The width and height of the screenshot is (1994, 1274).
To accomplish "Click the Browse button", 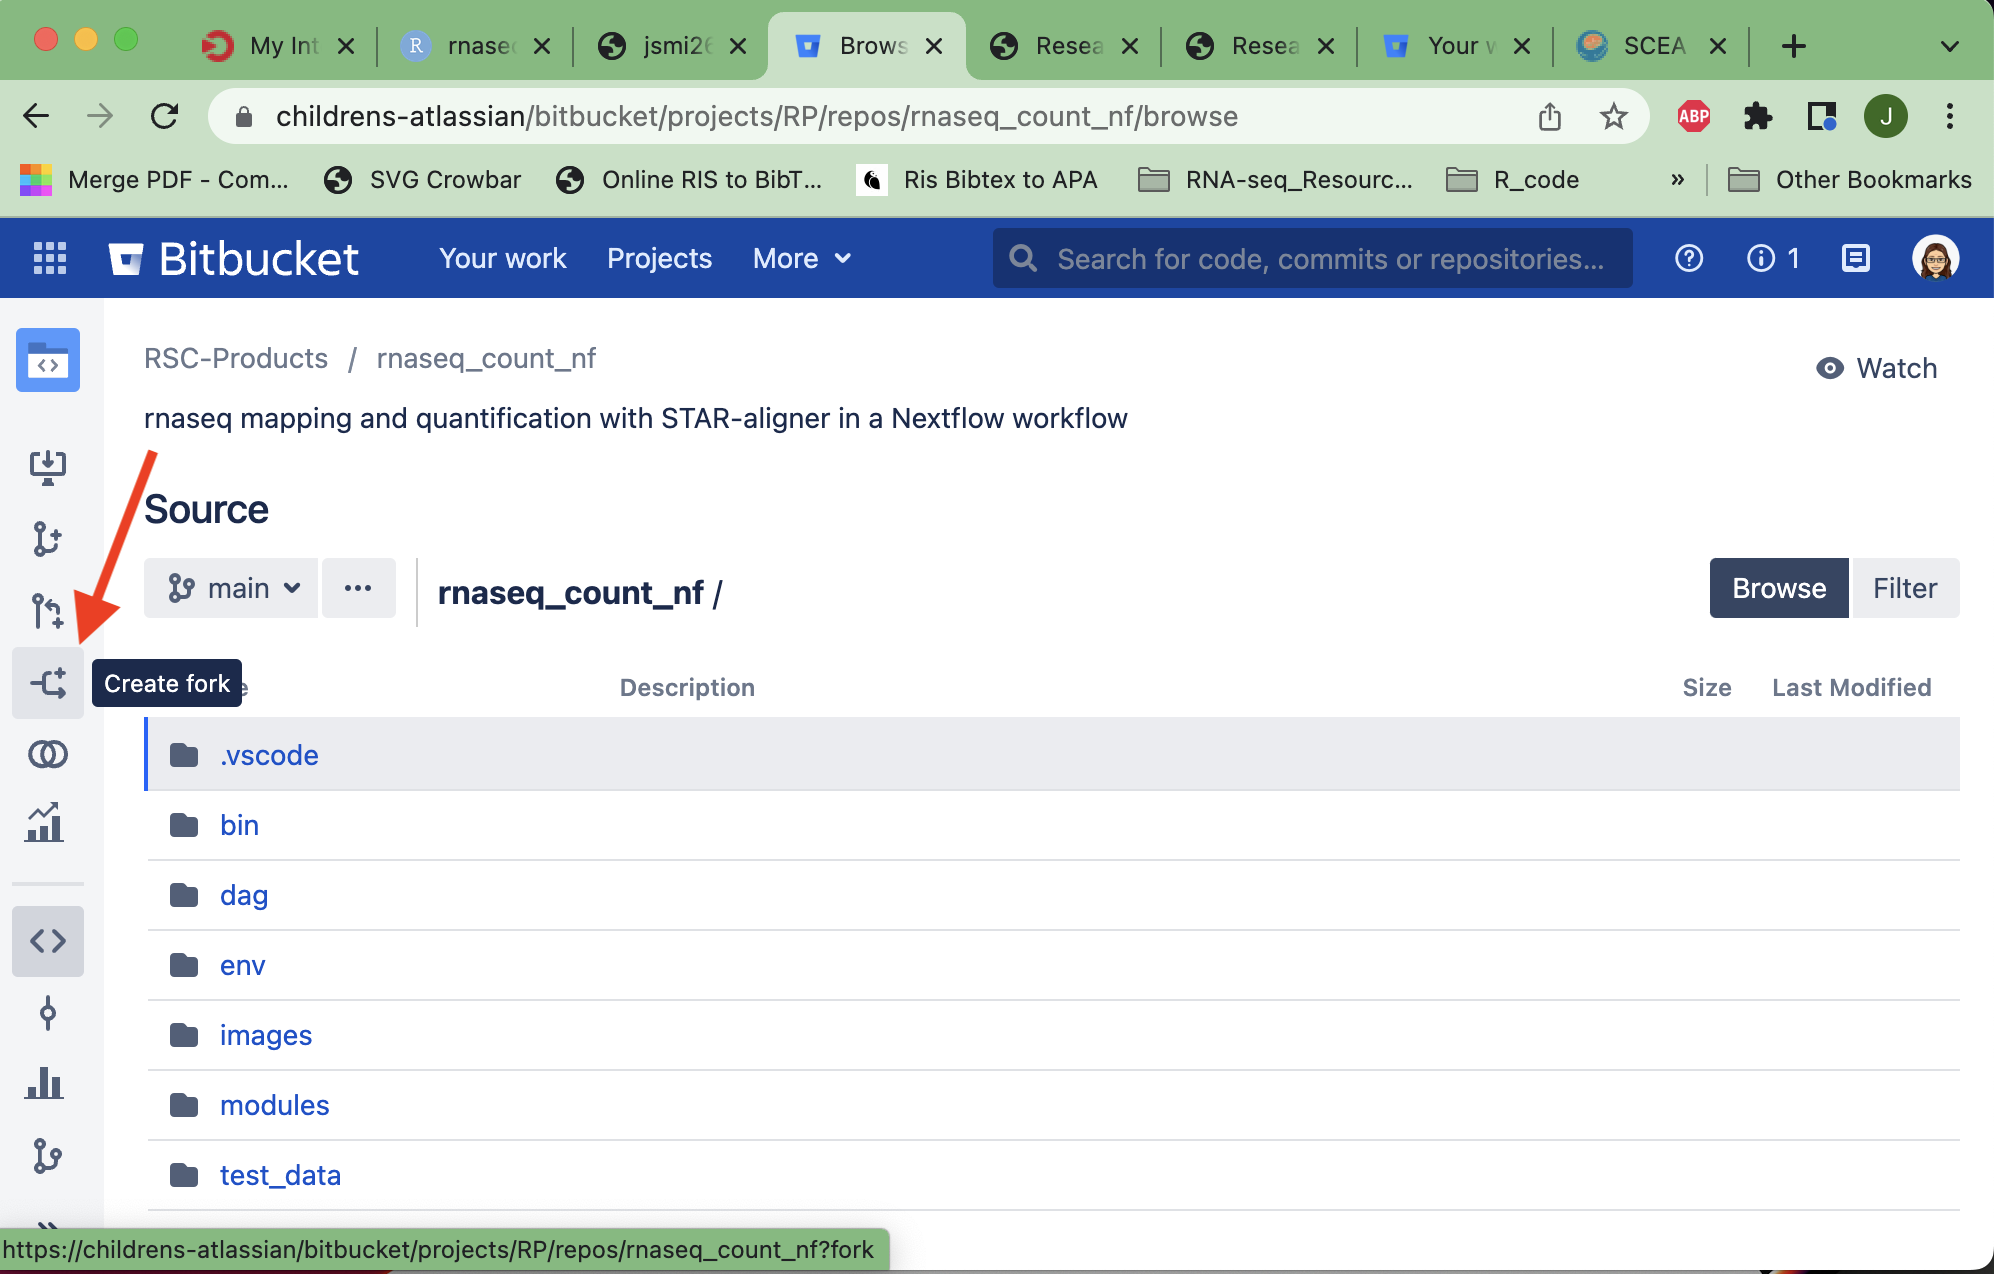I will (x=1779, y=588).
